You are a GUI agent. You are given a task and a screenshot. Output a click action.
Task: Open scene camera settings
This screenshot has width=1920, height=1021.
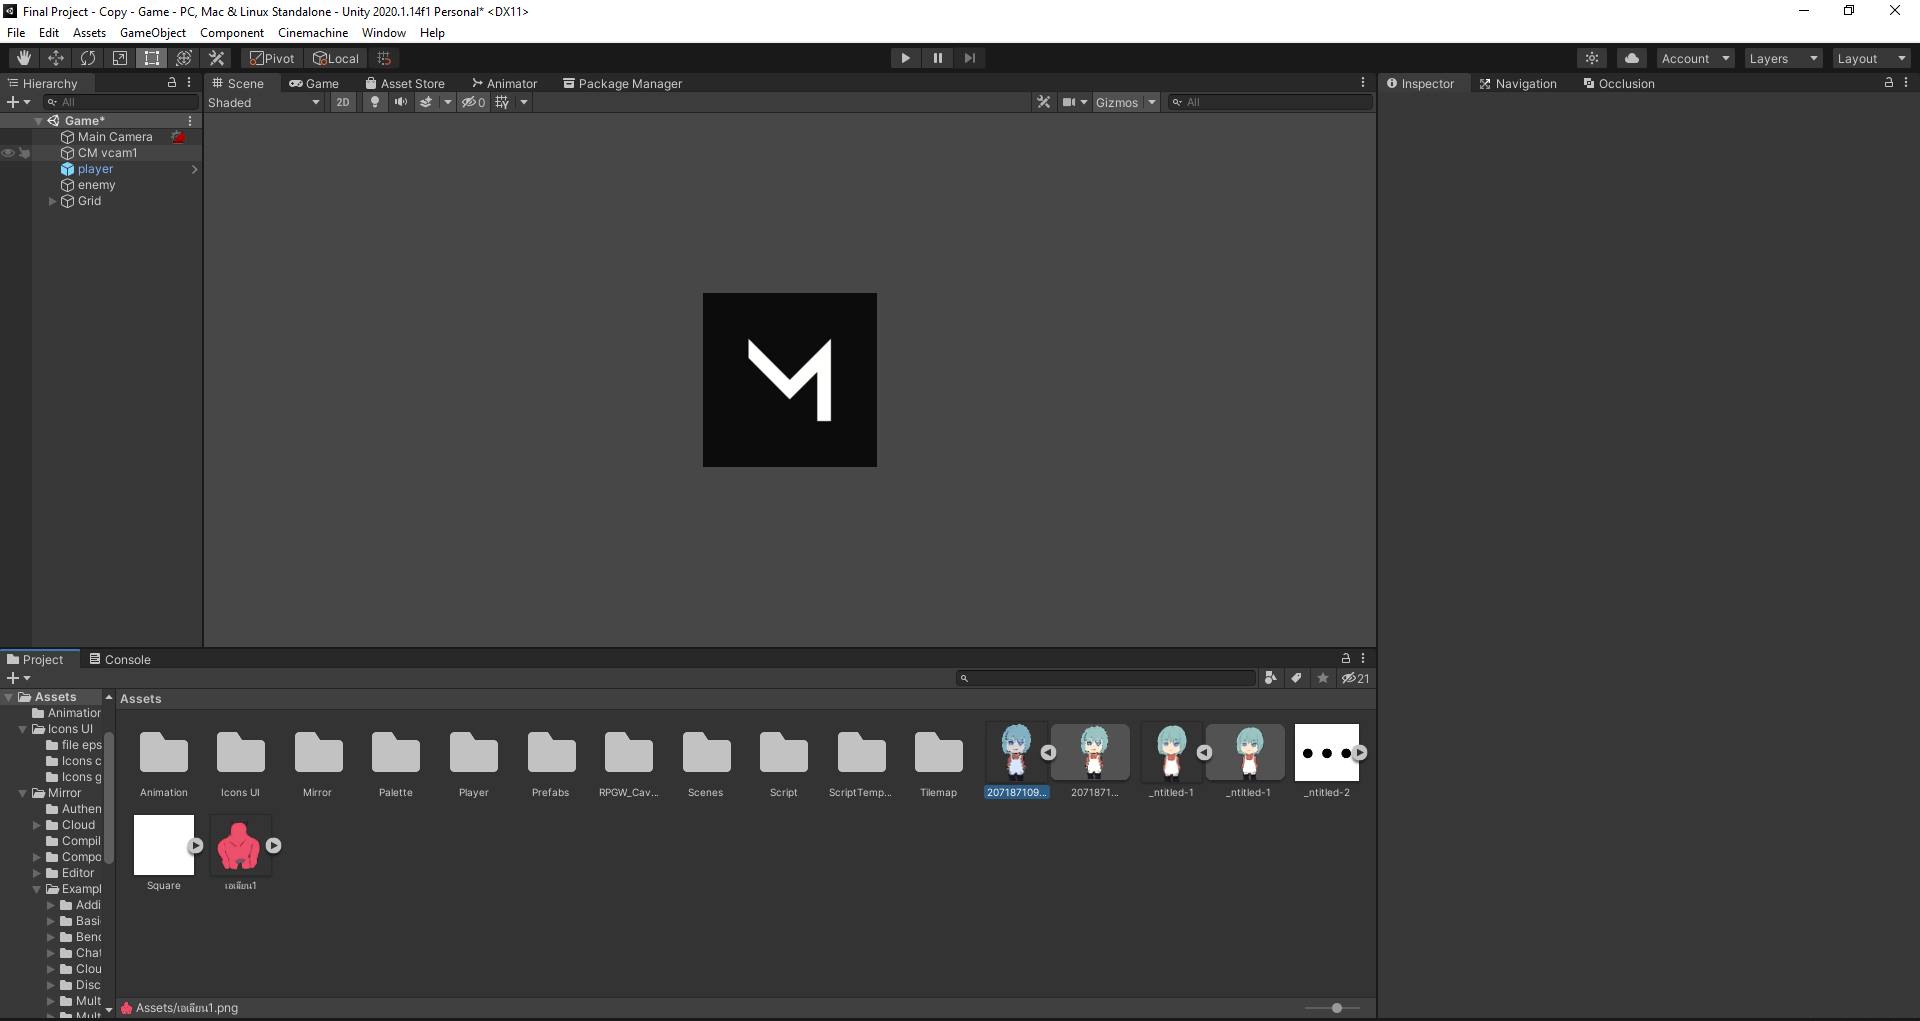(x=1074, y=102)
